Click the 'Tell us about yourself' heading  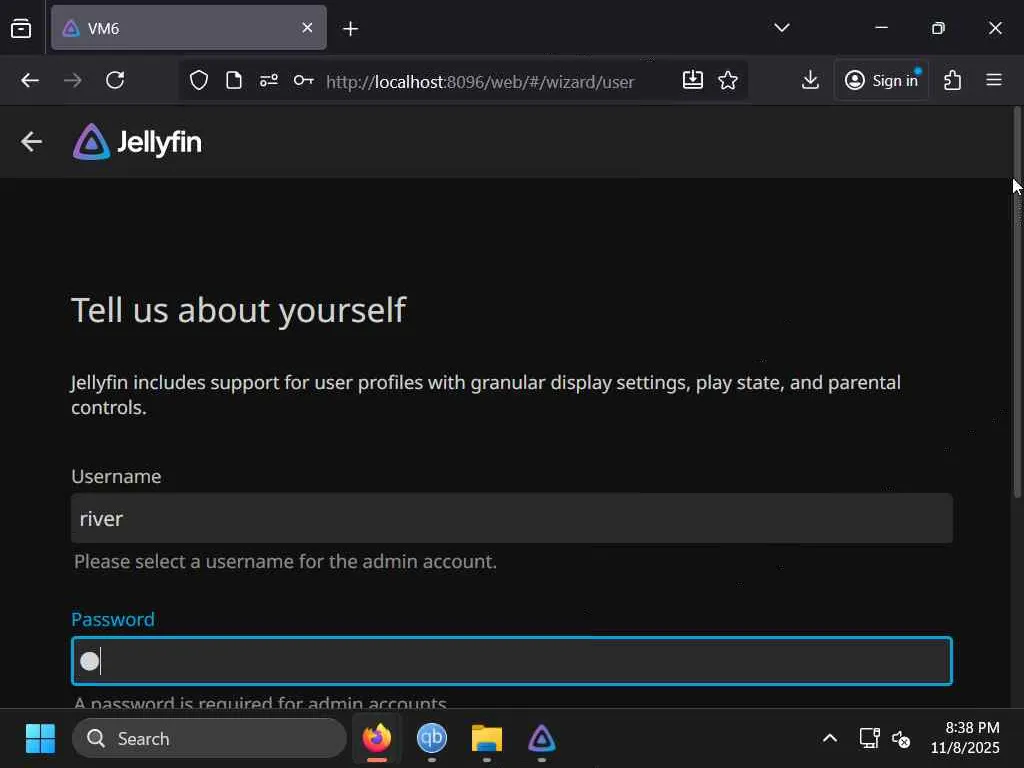238,310
